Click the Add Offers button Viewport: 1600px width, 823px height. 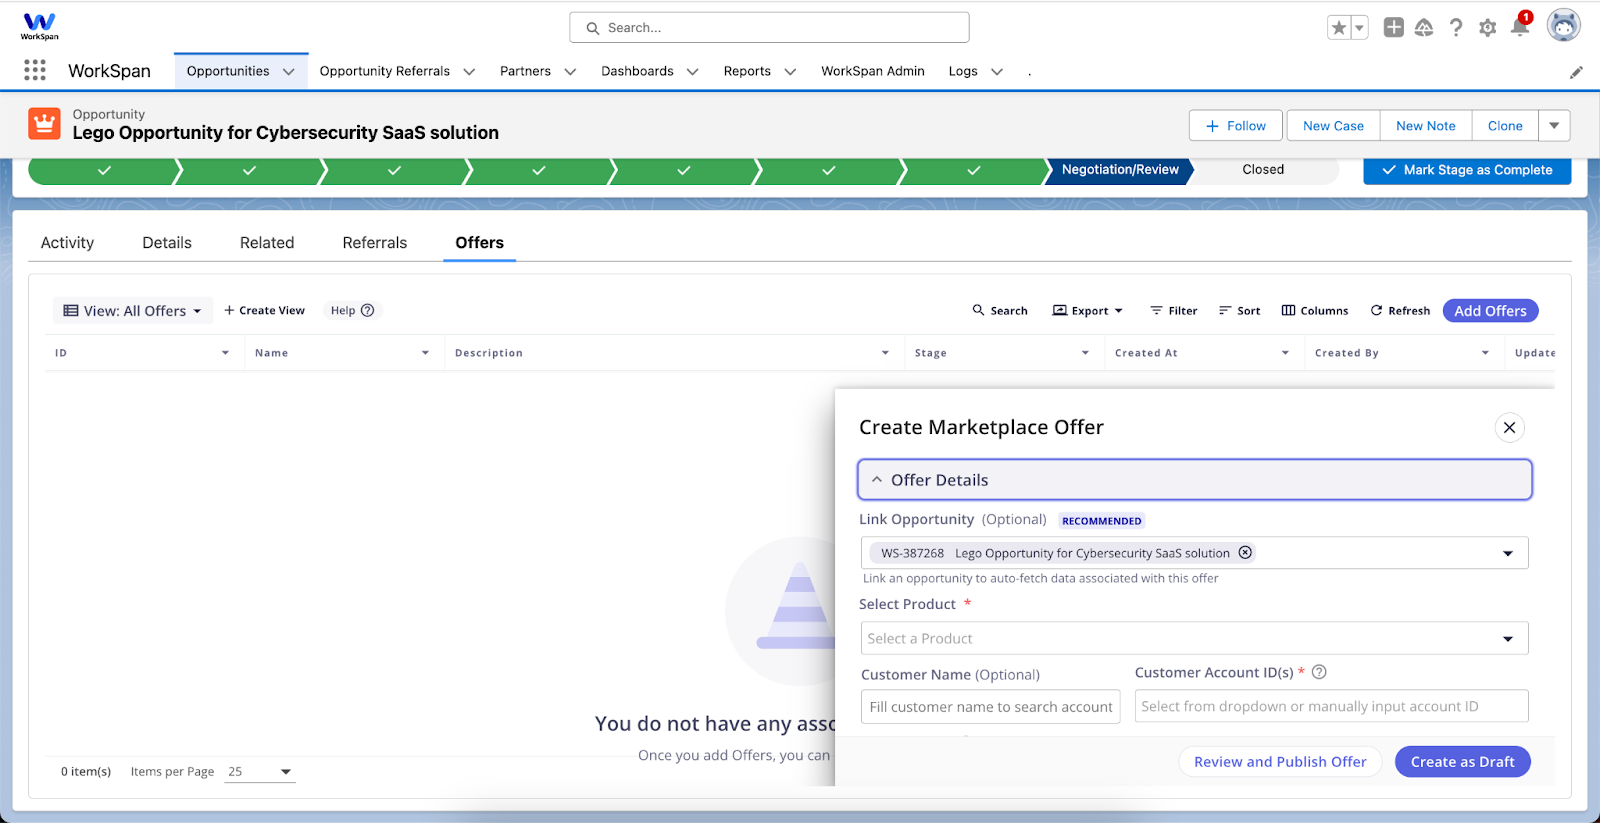tap(1490, 311)
